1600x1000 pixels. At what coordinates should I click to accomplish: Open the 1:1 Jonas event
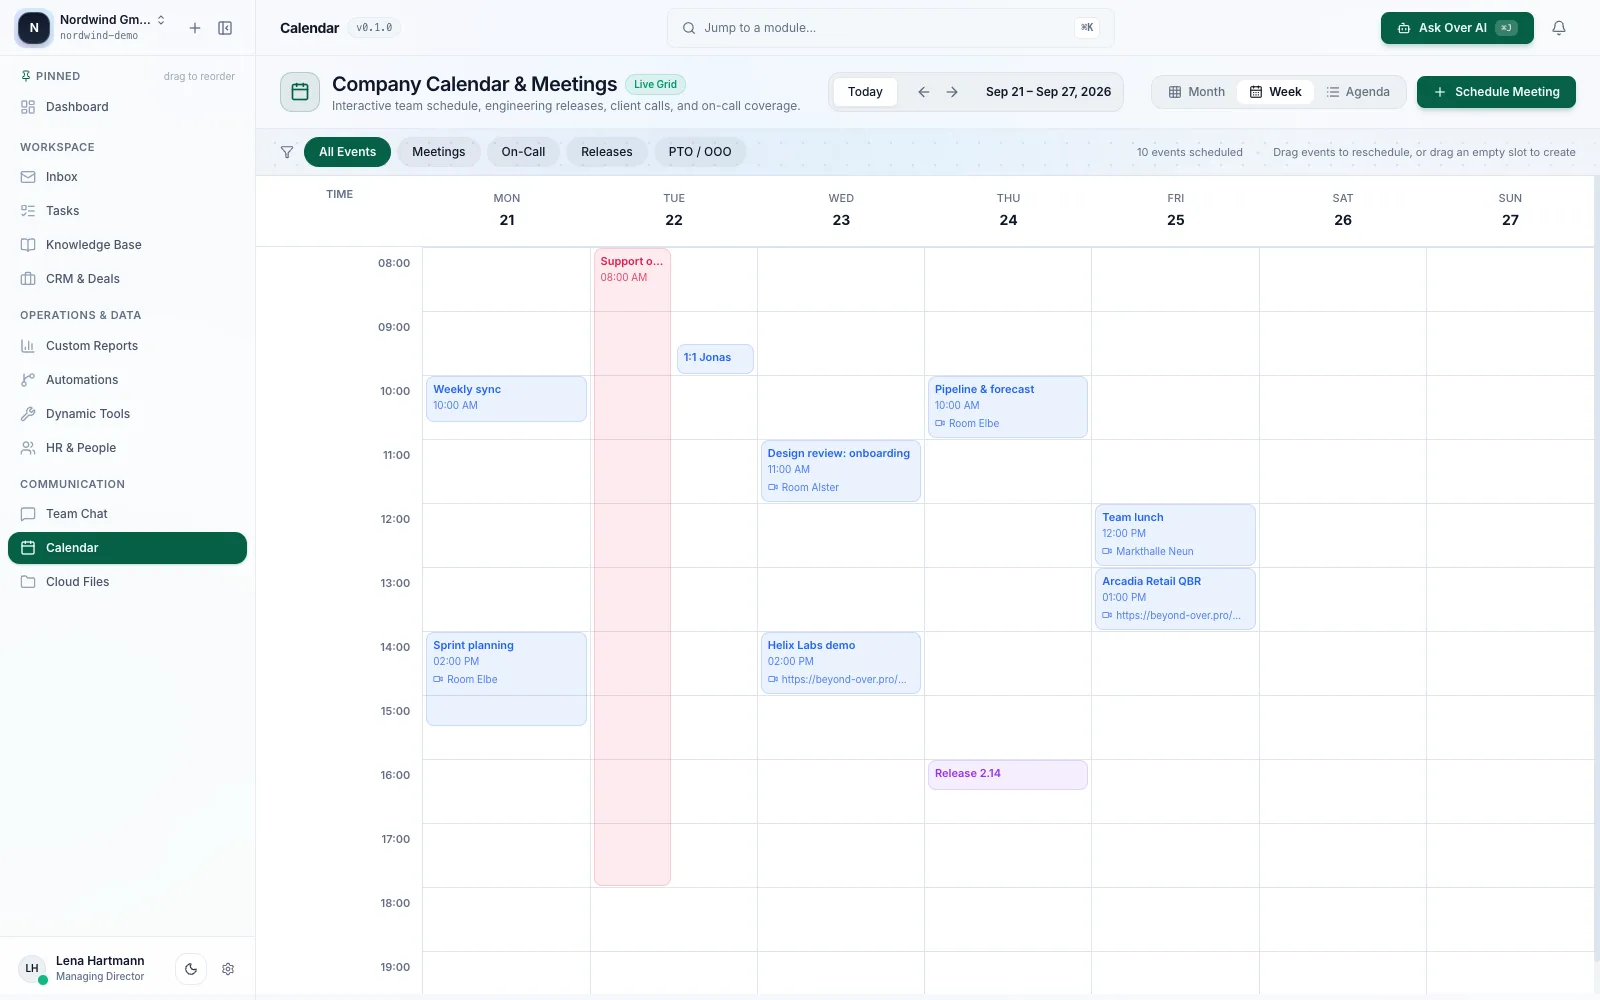click(715, 358)
